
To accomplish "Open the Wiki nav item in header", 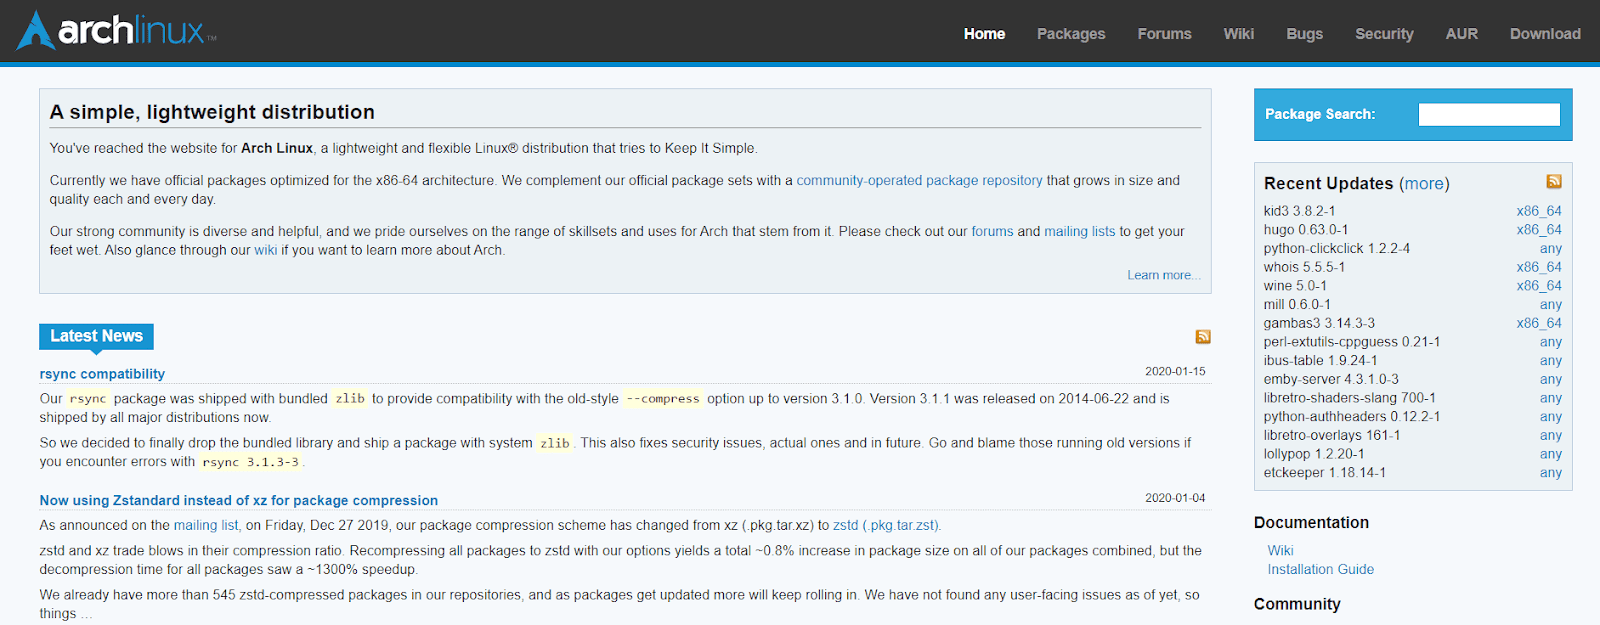I will pyautogui.click(x=1238, y=34).
